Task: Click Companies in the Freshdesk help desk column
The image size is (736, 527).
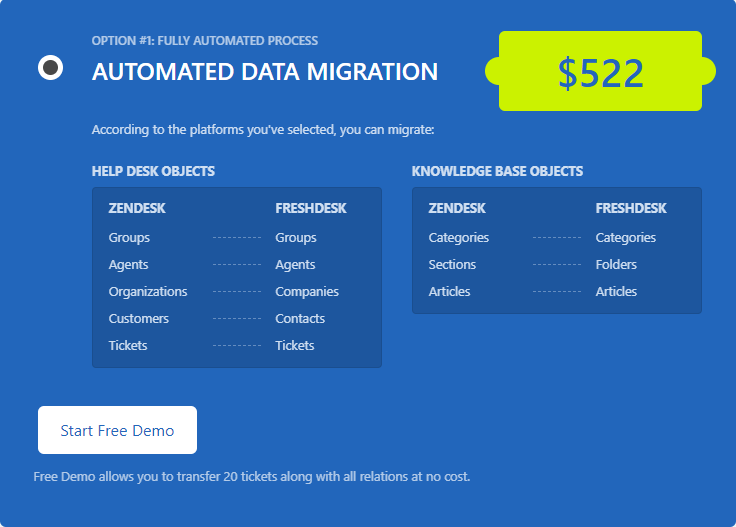Action: pos(307,292)
